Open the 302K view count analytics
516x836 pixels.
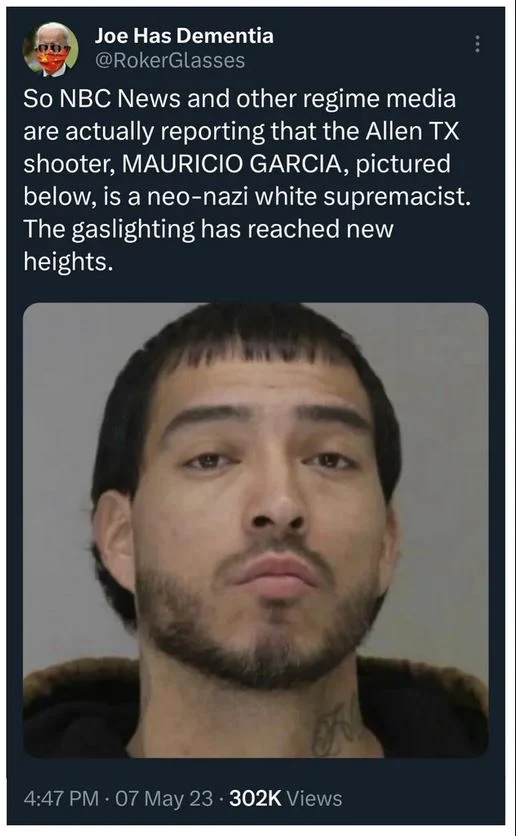(x=254, y=798)
